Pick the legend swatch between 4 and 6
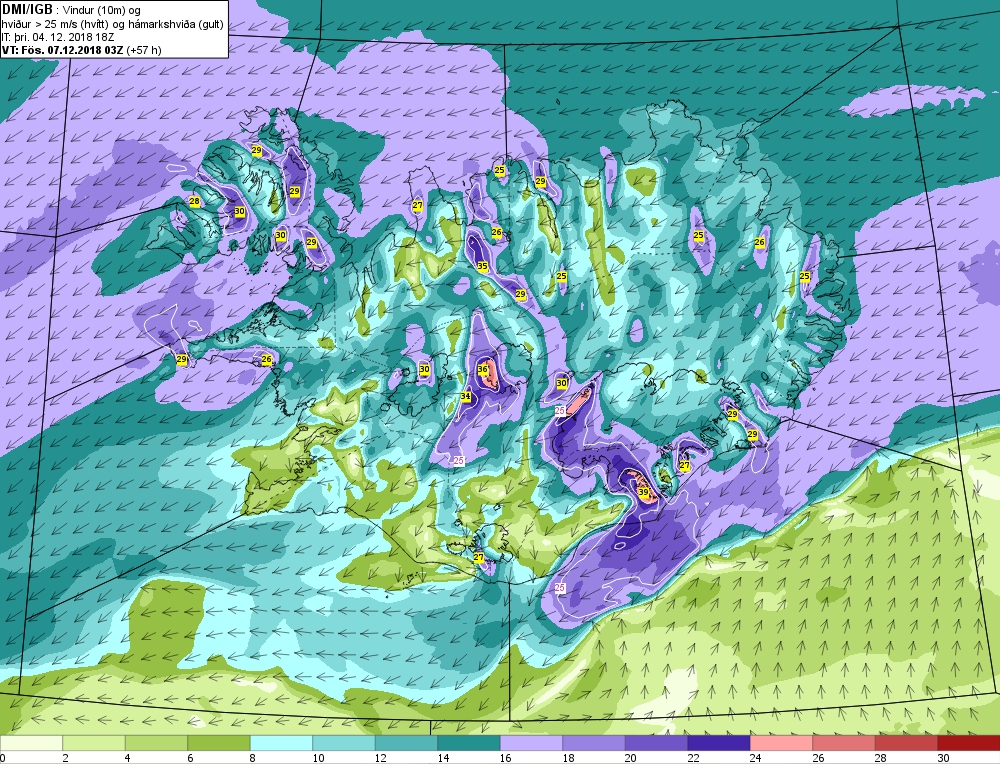 click(156, 743)
